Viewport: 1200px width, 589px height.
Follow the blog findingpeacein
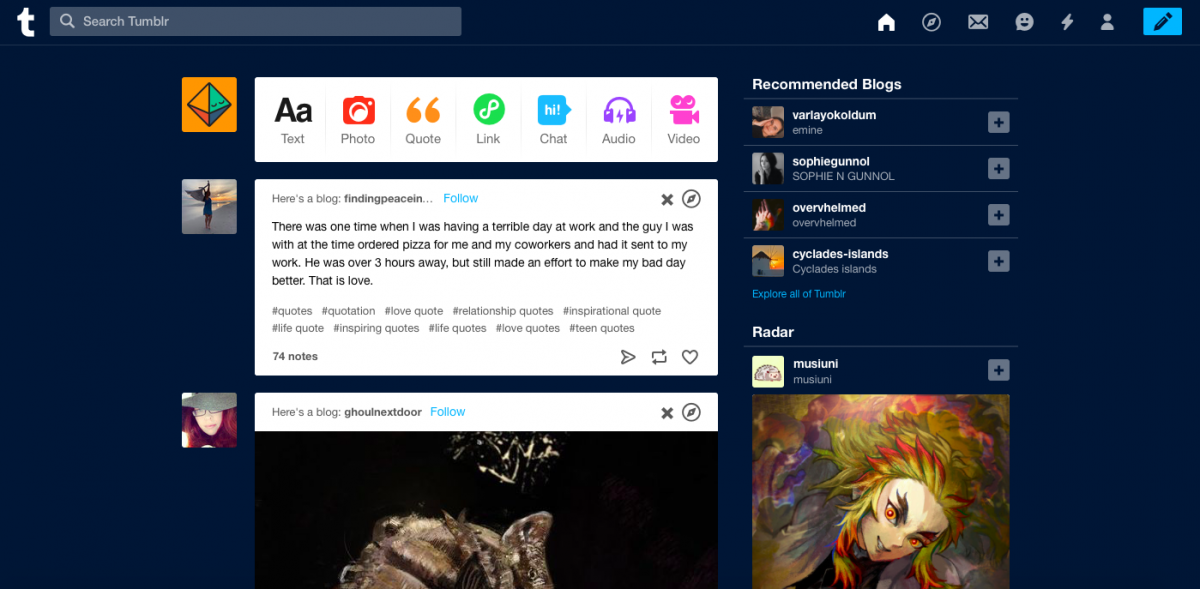460,198
